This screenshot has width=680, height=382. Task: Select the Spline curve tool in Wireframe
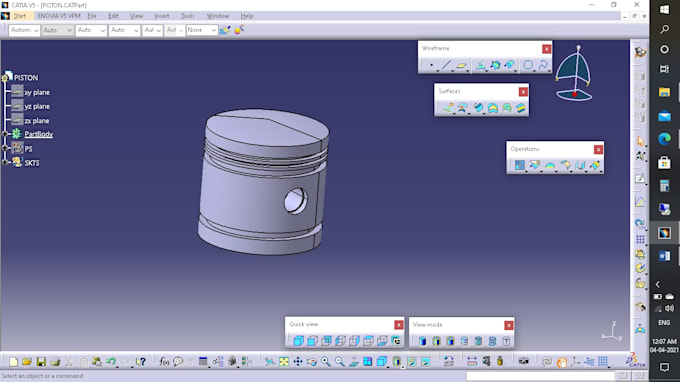543,65
